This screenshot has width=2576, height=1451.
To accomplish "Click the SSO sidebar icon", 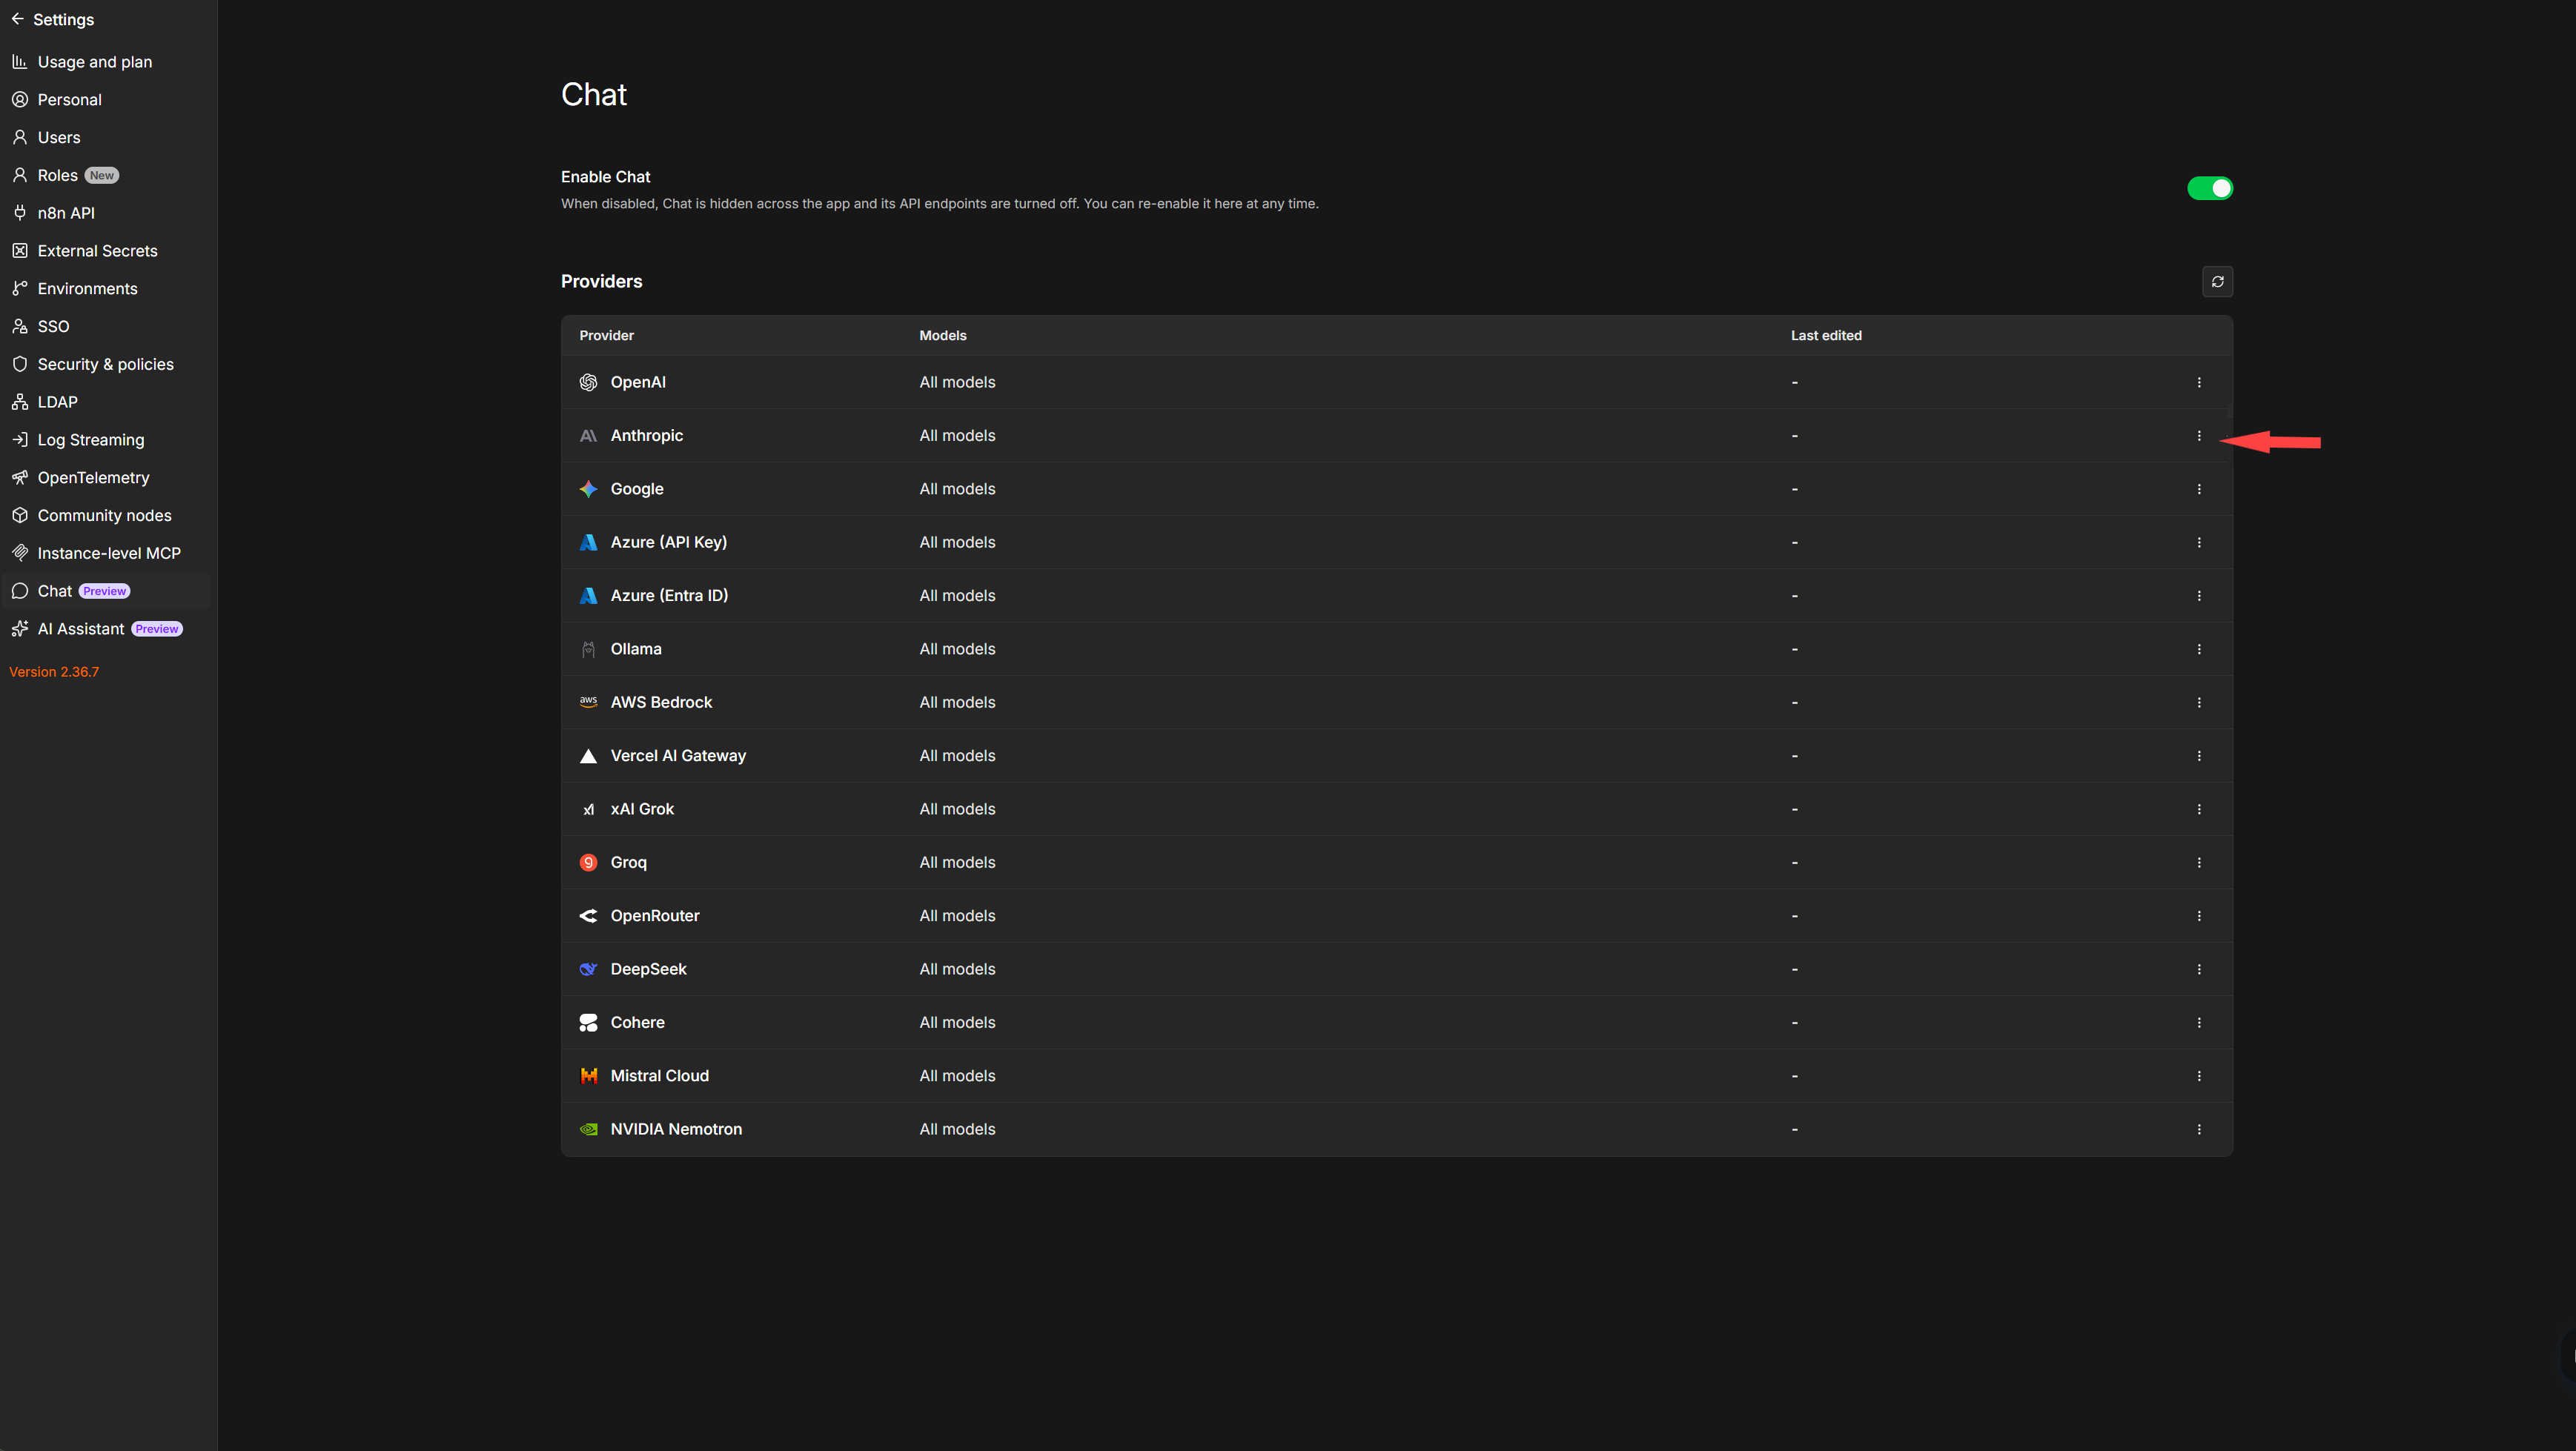I will (20, 326).
